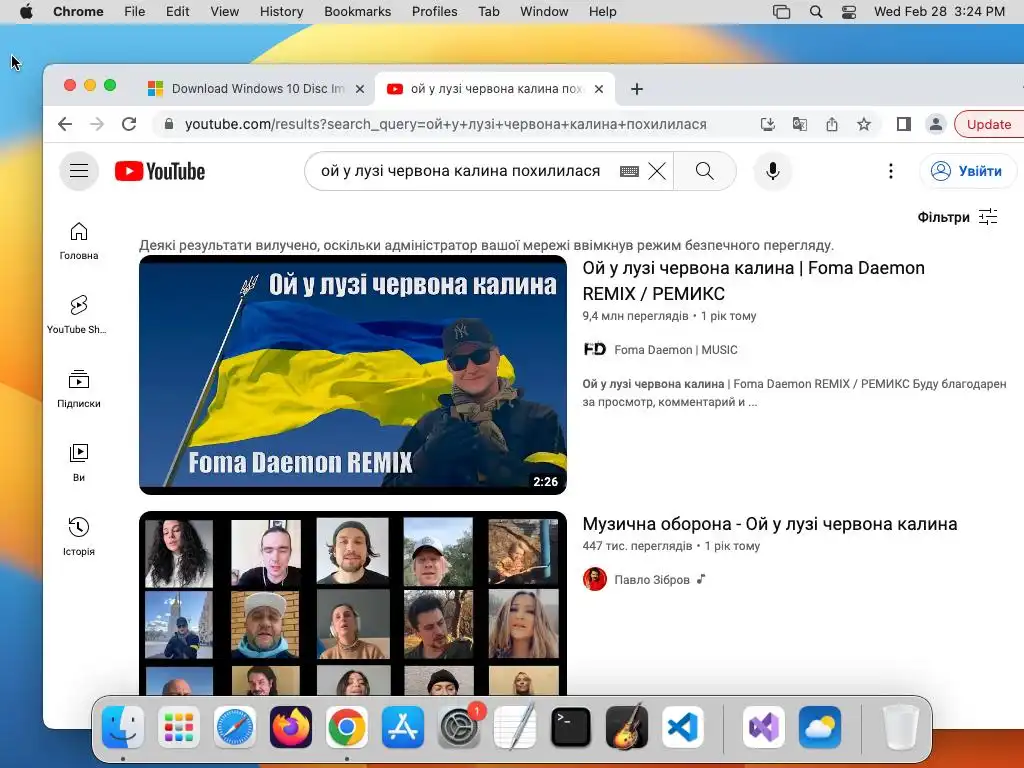
Task: Open System Settings from the Dock
Action: [x=458, y=727]
